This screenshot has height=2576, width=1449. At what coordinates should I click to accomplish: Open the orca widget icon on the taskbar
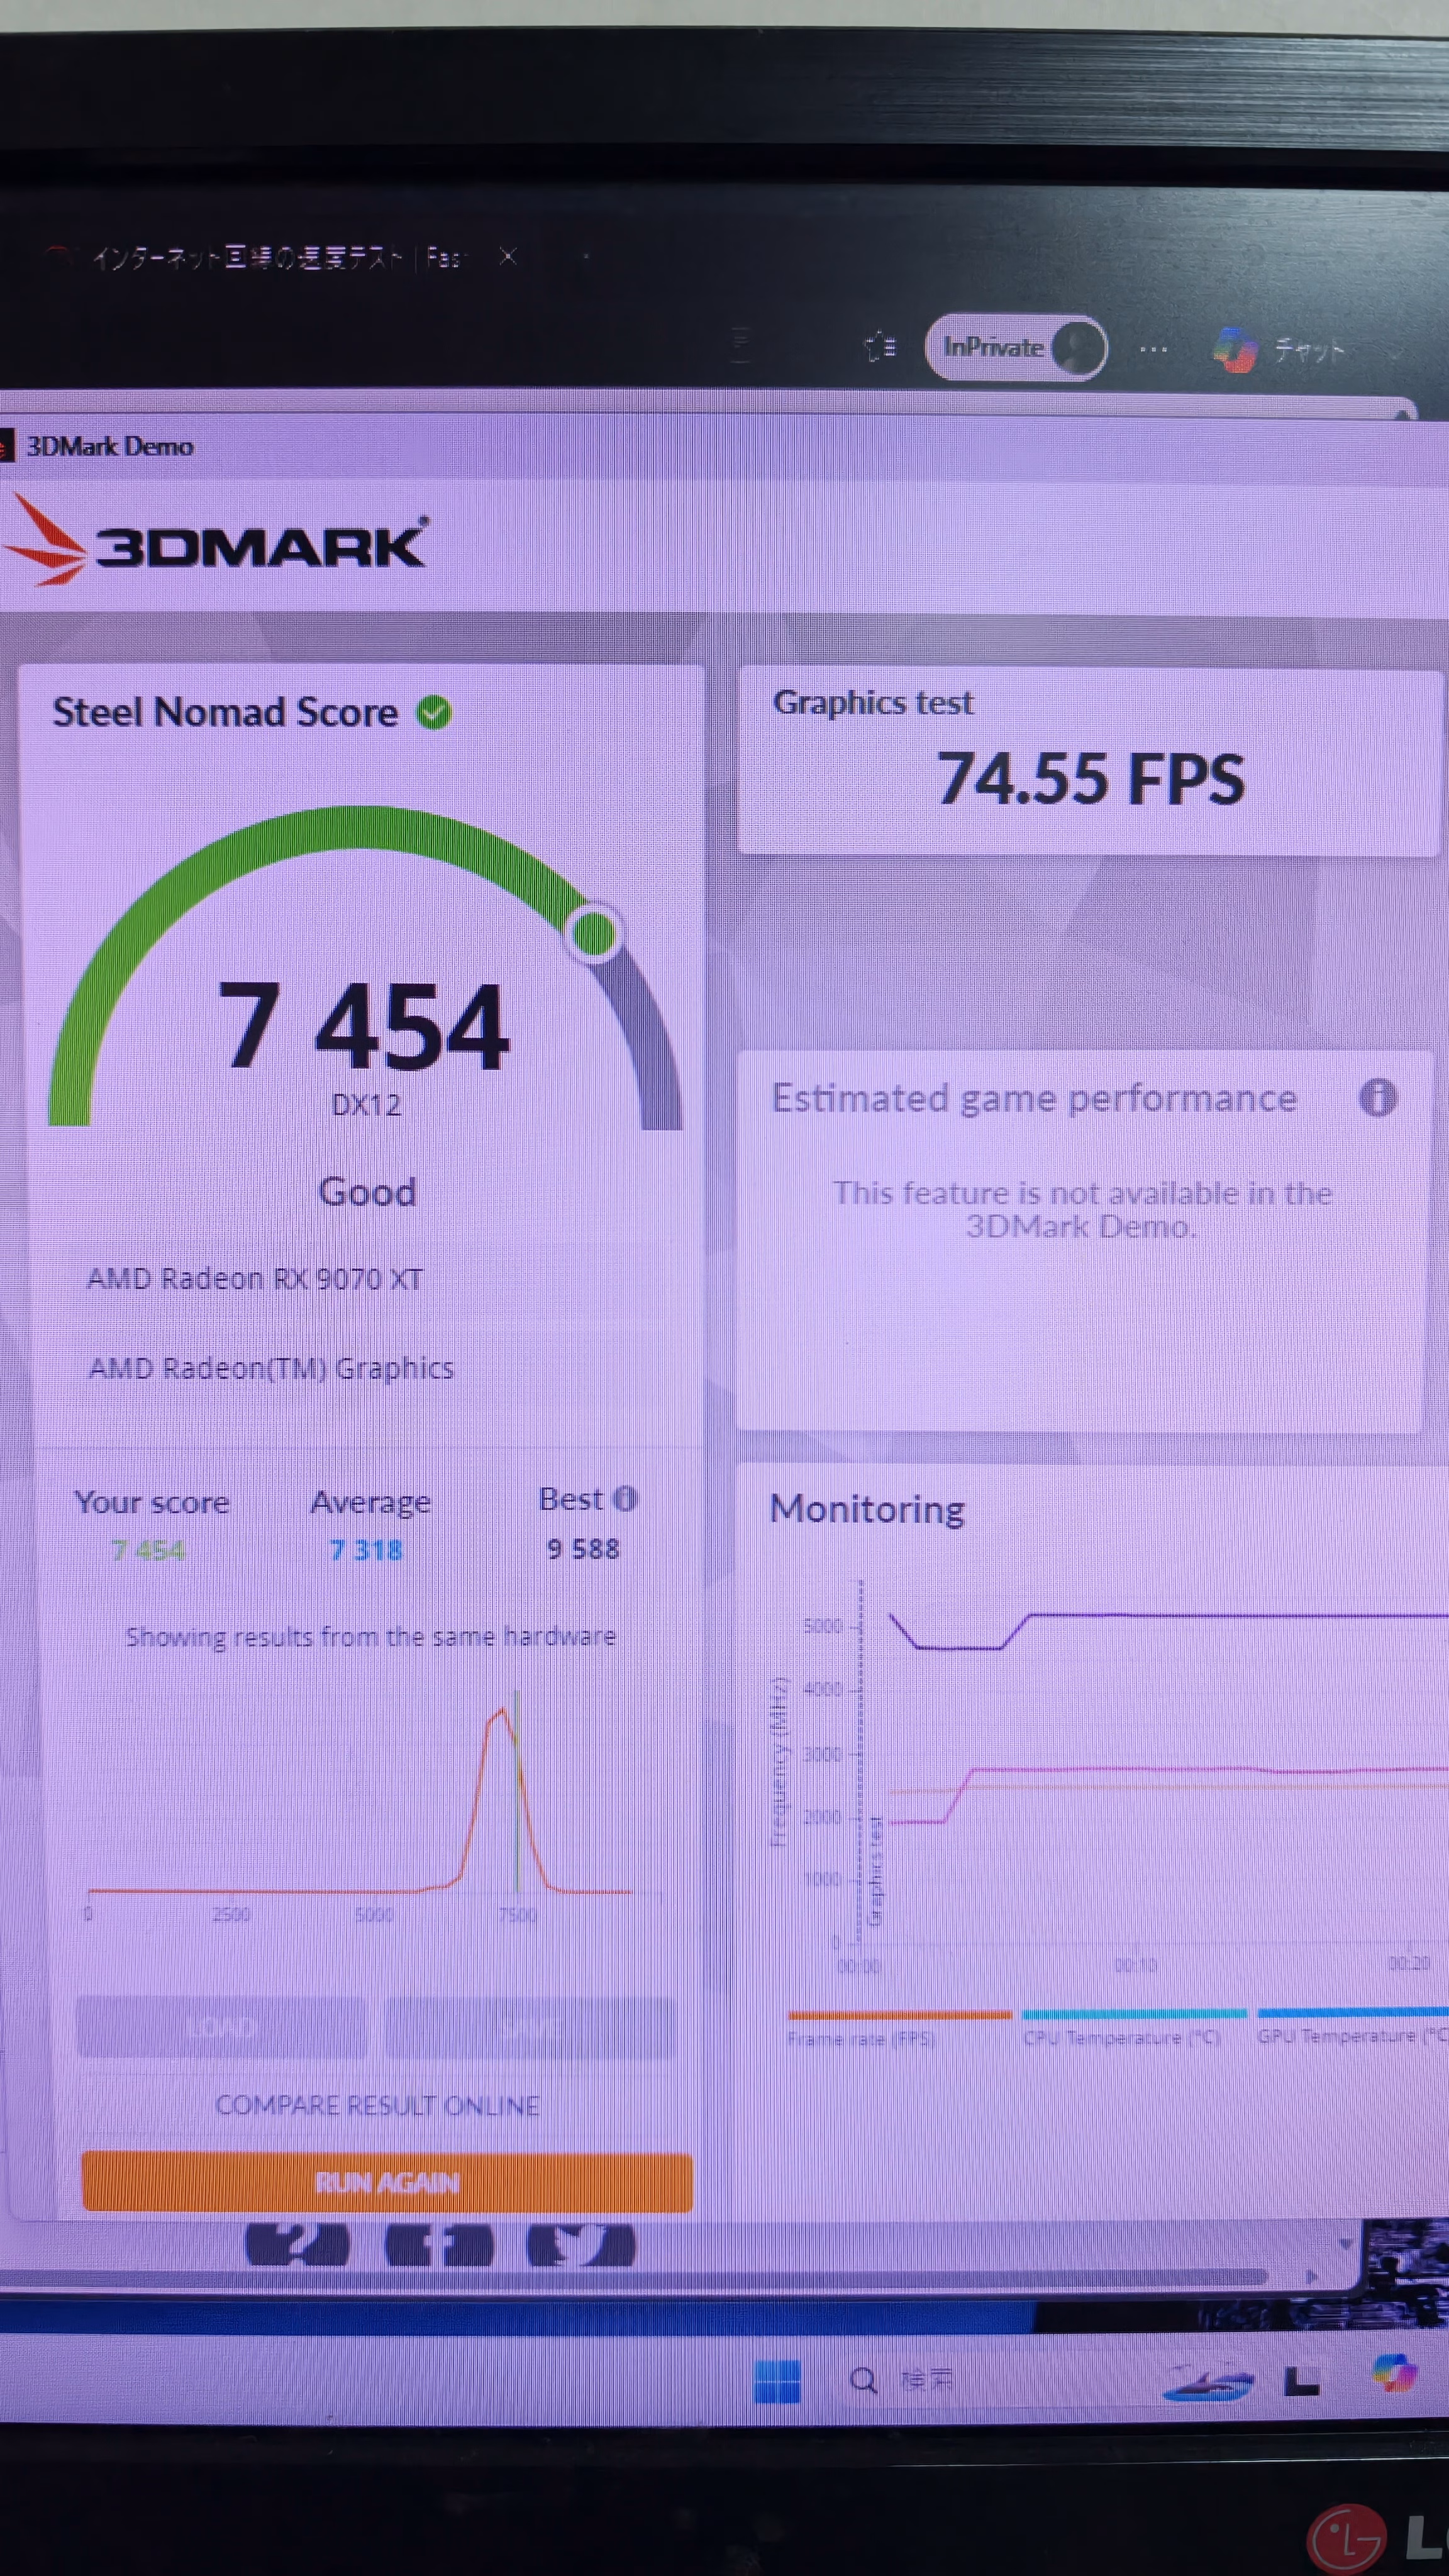click(x=1208, y=2381)
